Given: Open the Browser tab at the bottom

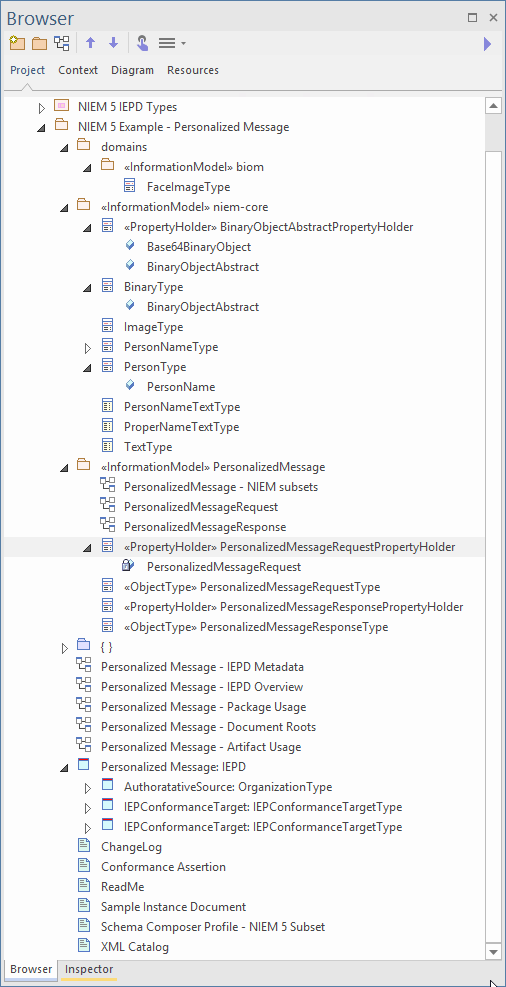Looking at the screenshot, I should click(31, 969).
